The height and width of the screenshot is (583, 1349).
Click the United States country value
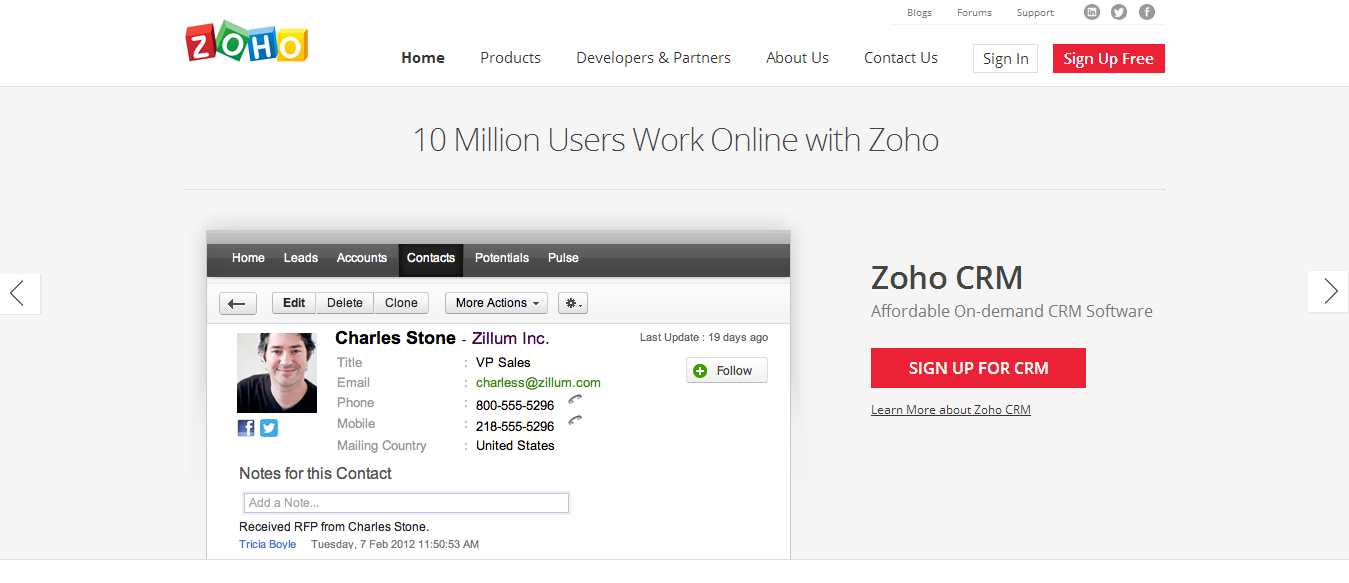(x=515, y=445)
